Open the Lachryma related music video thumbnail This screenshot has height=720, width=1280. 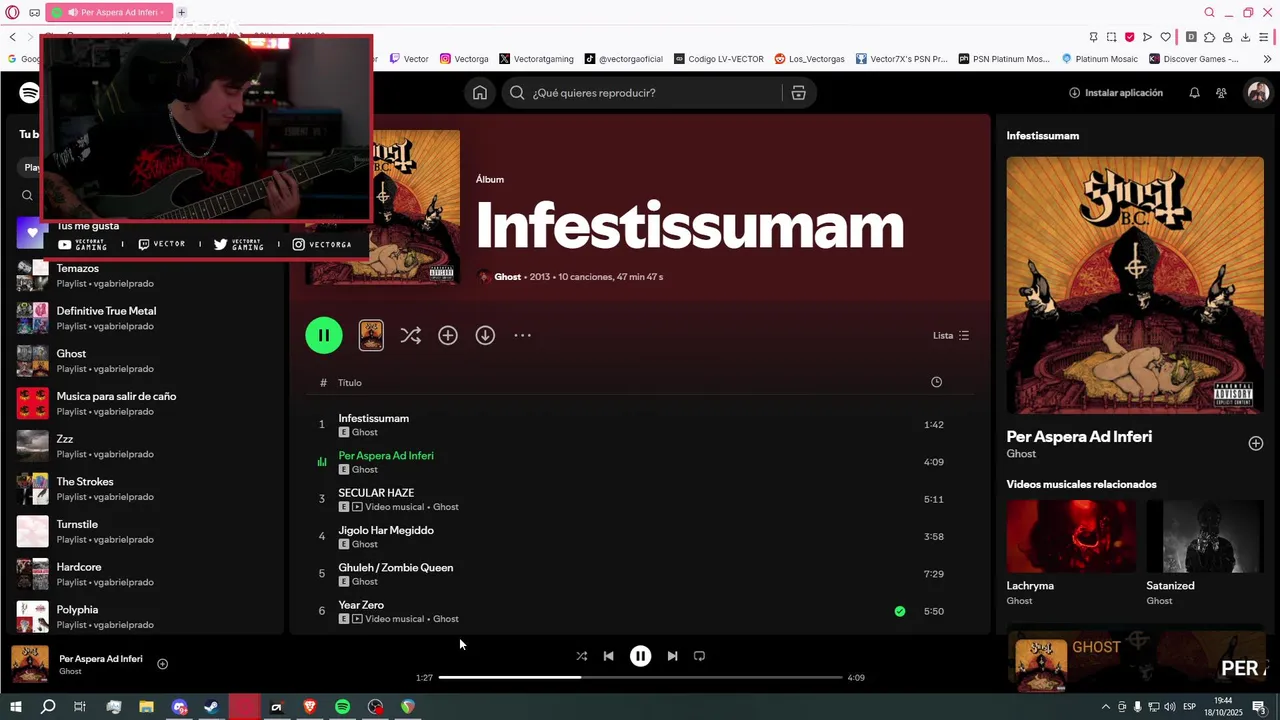[x=1071, y=536]
